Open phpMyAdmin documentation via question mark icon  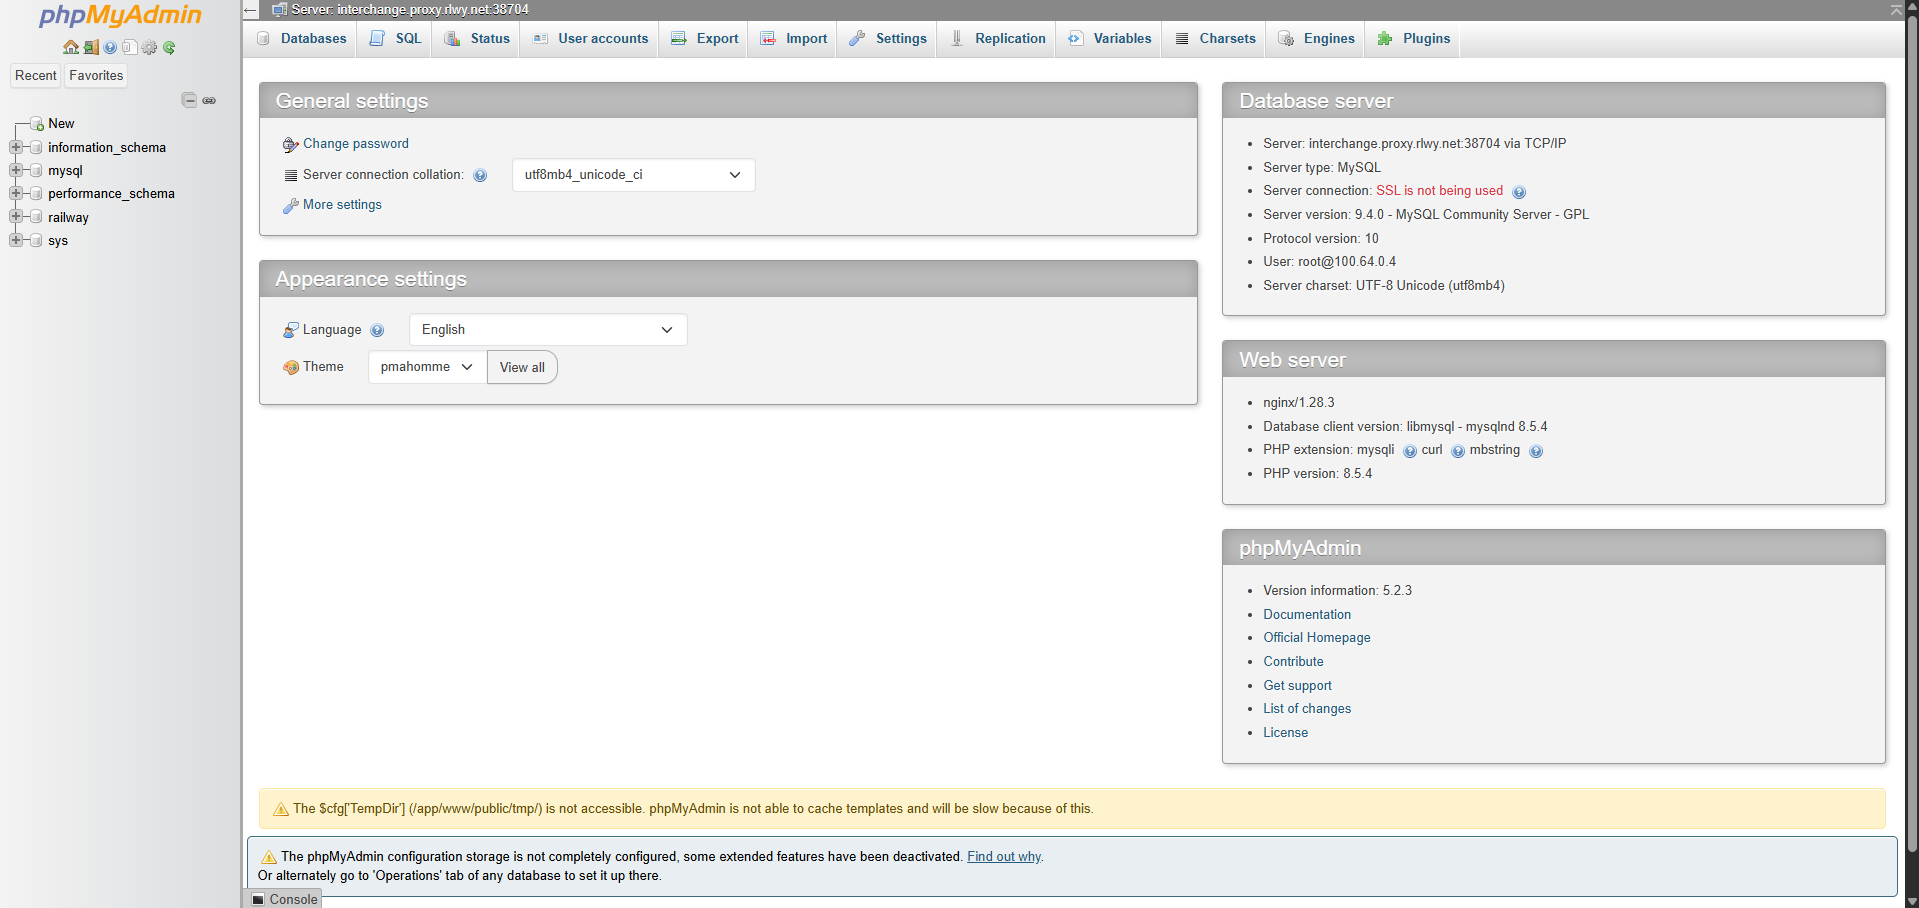[x=110, y=47]
